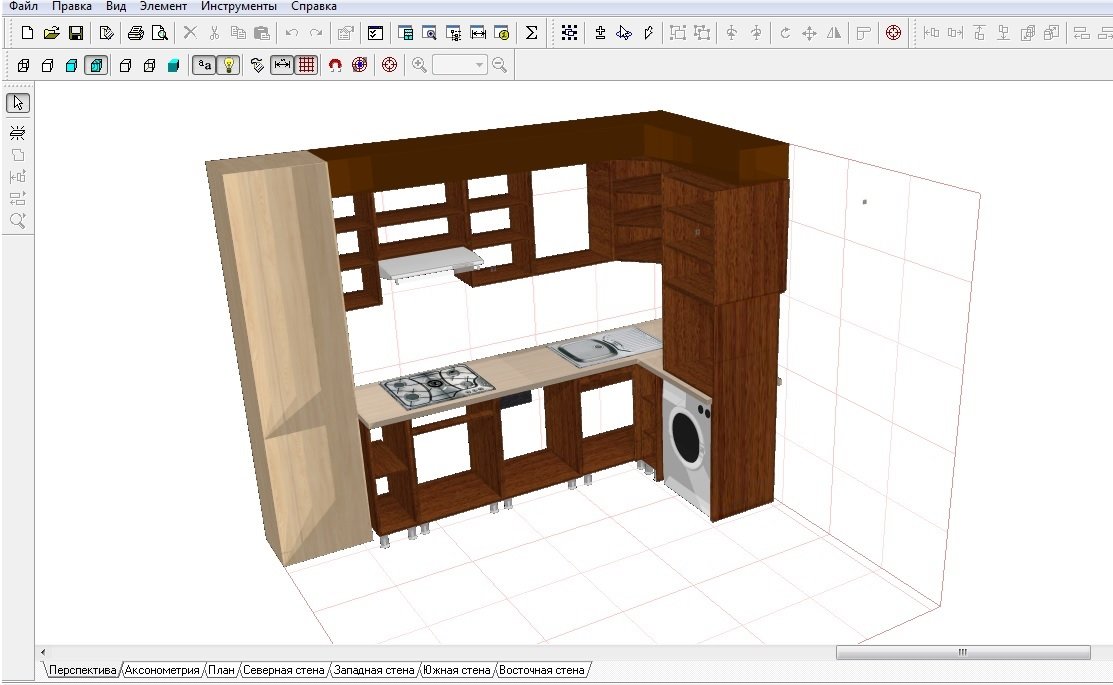Click the four-arrow move icon
The height and width of the screenshot is (685, 1113).
809,33
